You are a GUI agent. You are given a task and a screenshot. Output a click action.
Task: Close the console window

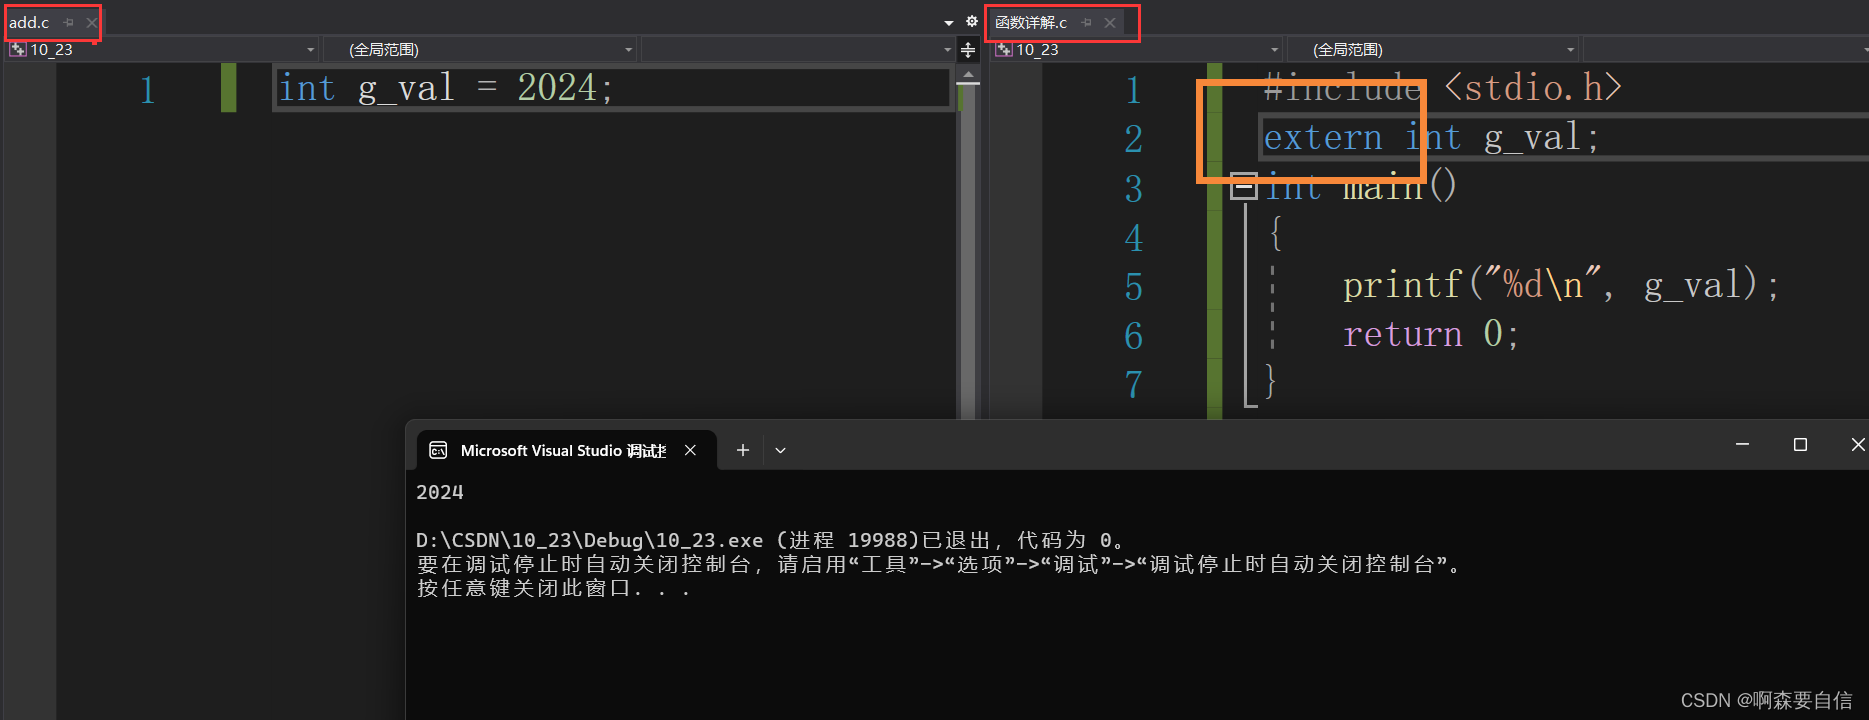pyautogui.click(x=1857, y=444)
